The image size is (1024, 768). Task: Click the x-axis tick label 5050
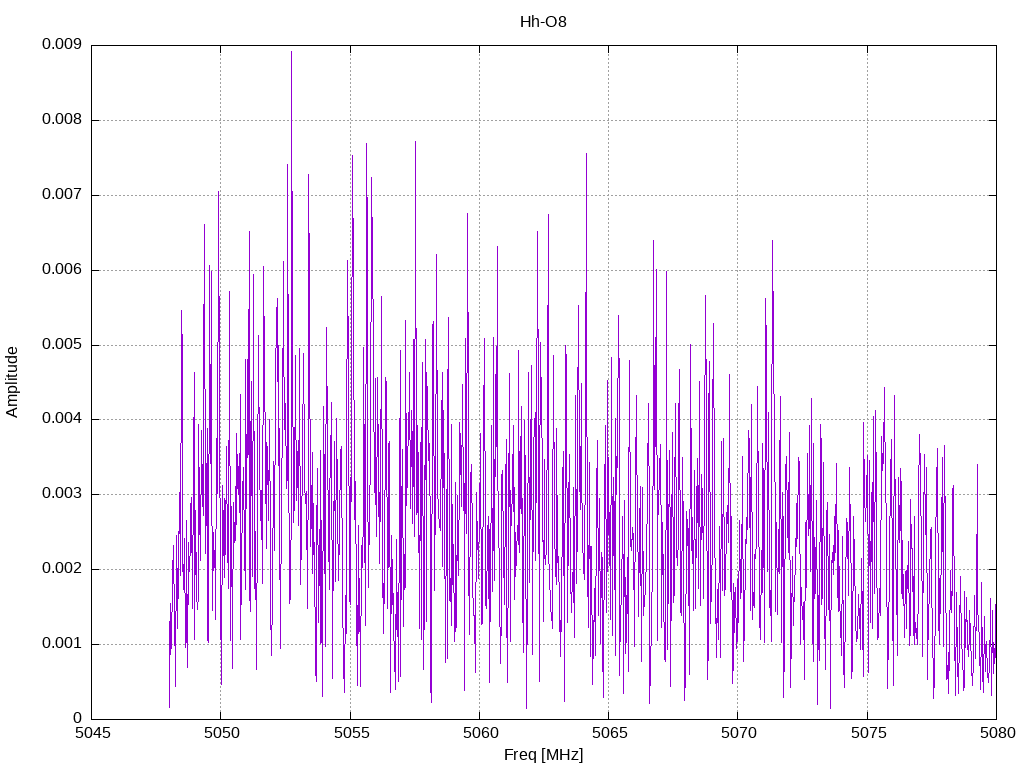(x=222, y=733)
